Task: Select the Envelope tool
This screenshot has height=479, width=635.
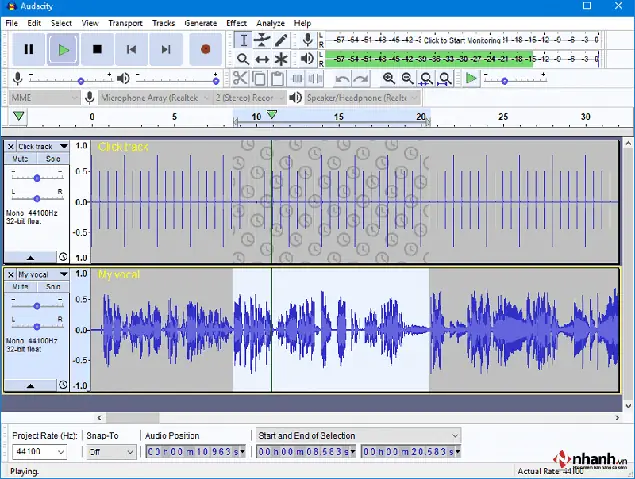Action: (x=262, y=40)
